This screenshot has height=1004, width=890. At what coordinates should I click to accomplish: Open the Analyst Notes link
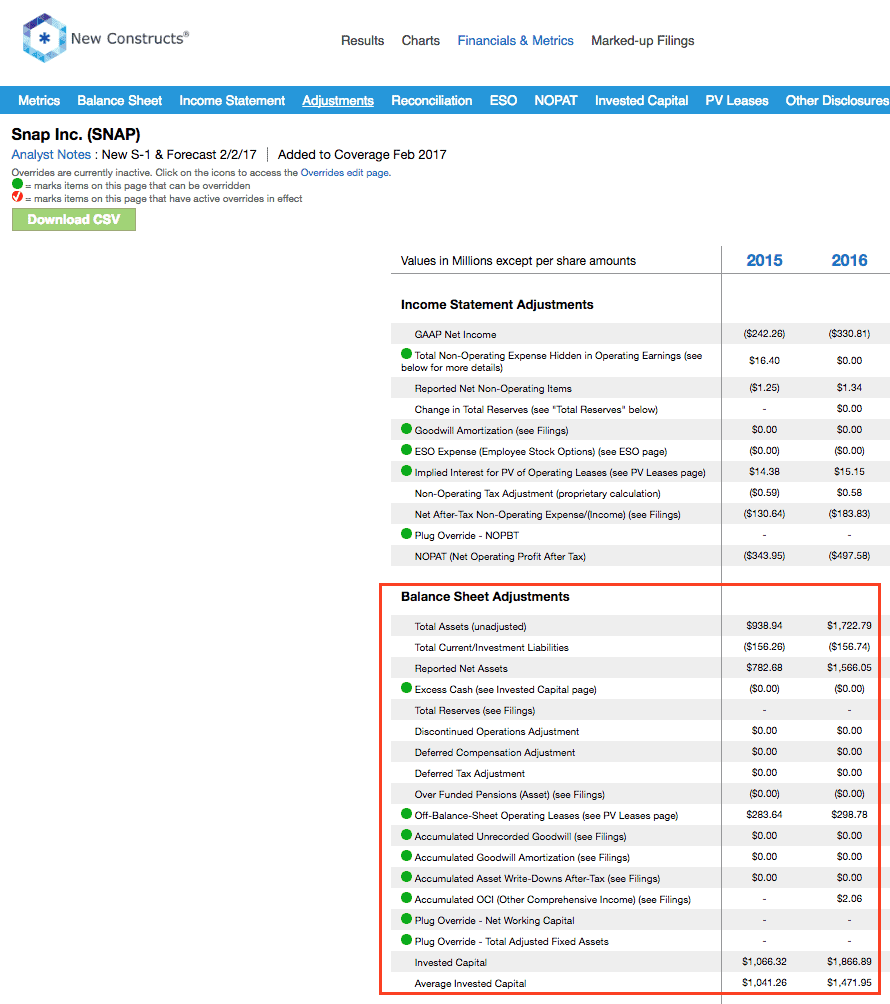pyautogui.click(x=51, y=154)
